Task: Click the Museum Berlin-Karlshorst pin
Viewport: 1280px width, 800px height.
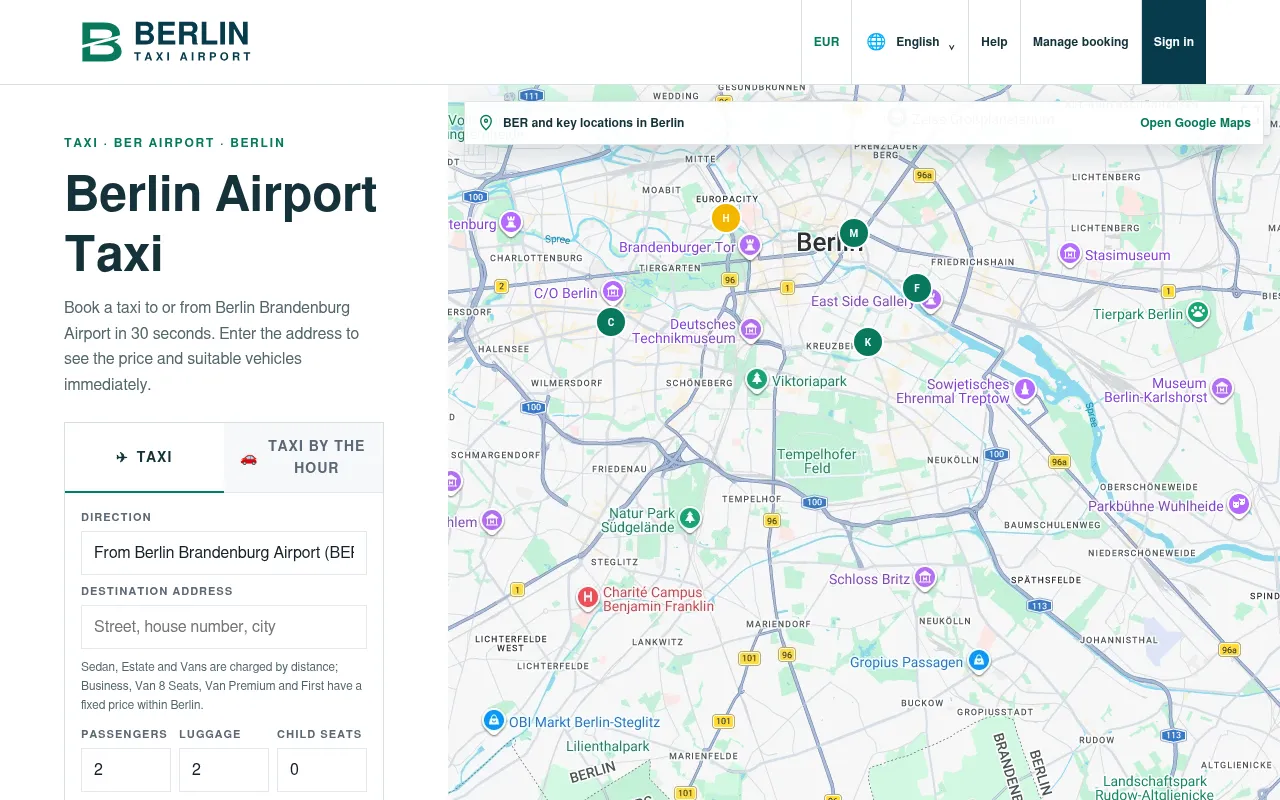Action: (1222, 389)
